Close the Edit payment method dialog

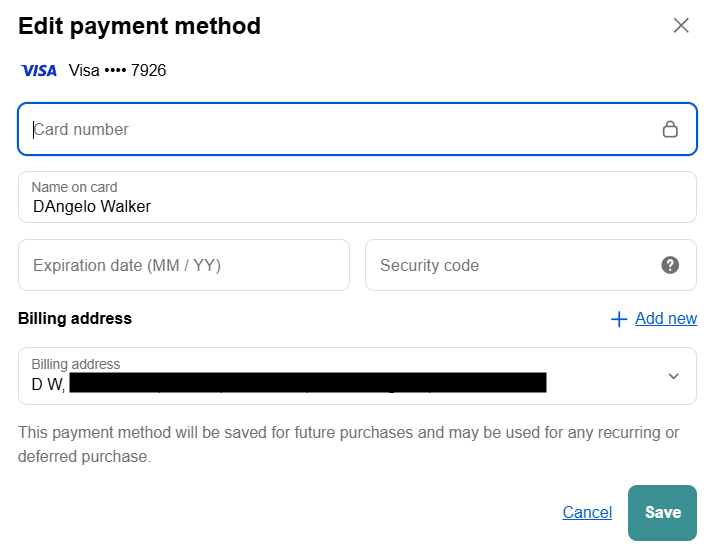tap(681, 26)
